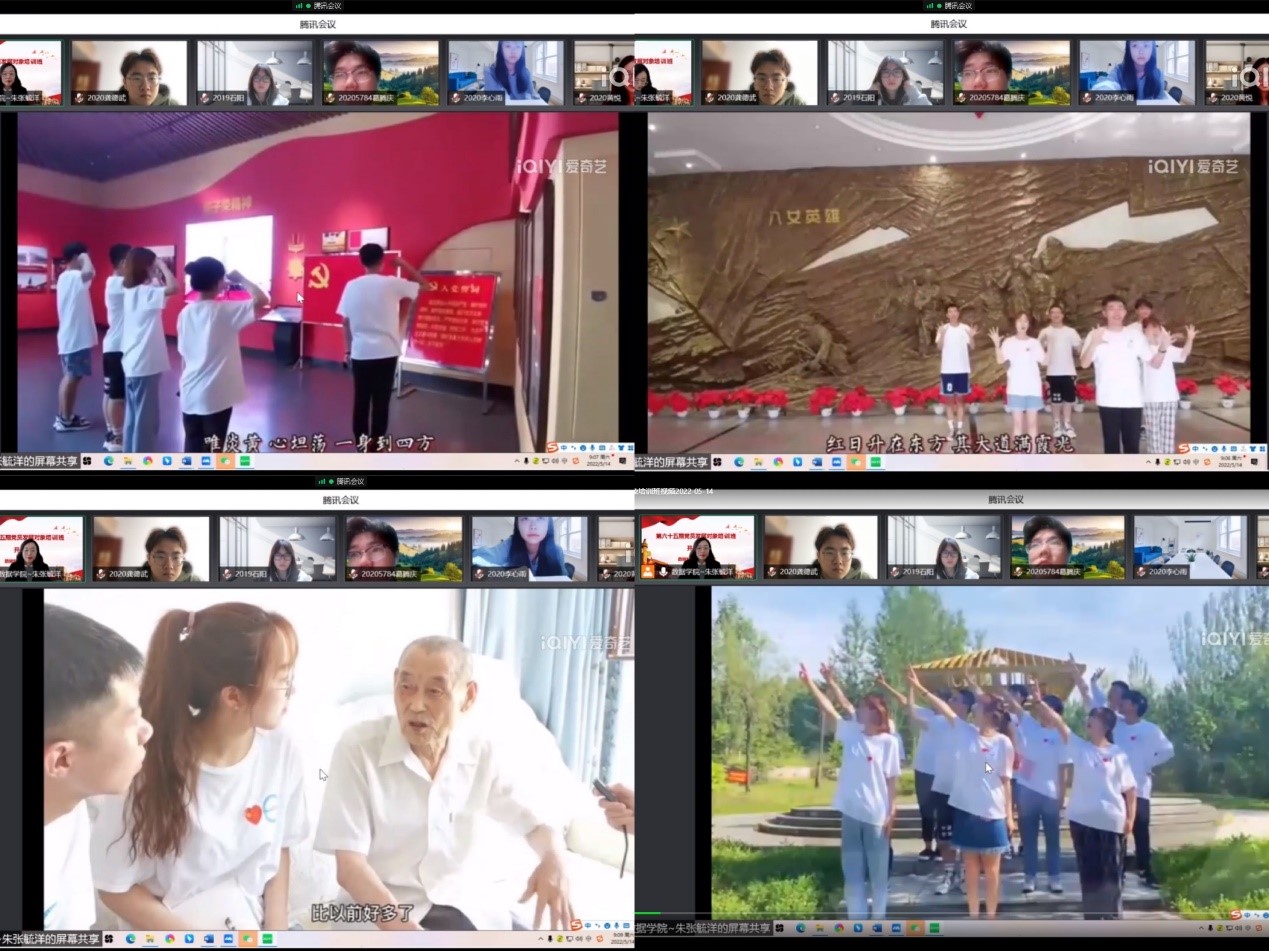1269x951 pixels.
Task: Click 腾讯会议 title above 八女英雄 relief video
Action: 948,24
